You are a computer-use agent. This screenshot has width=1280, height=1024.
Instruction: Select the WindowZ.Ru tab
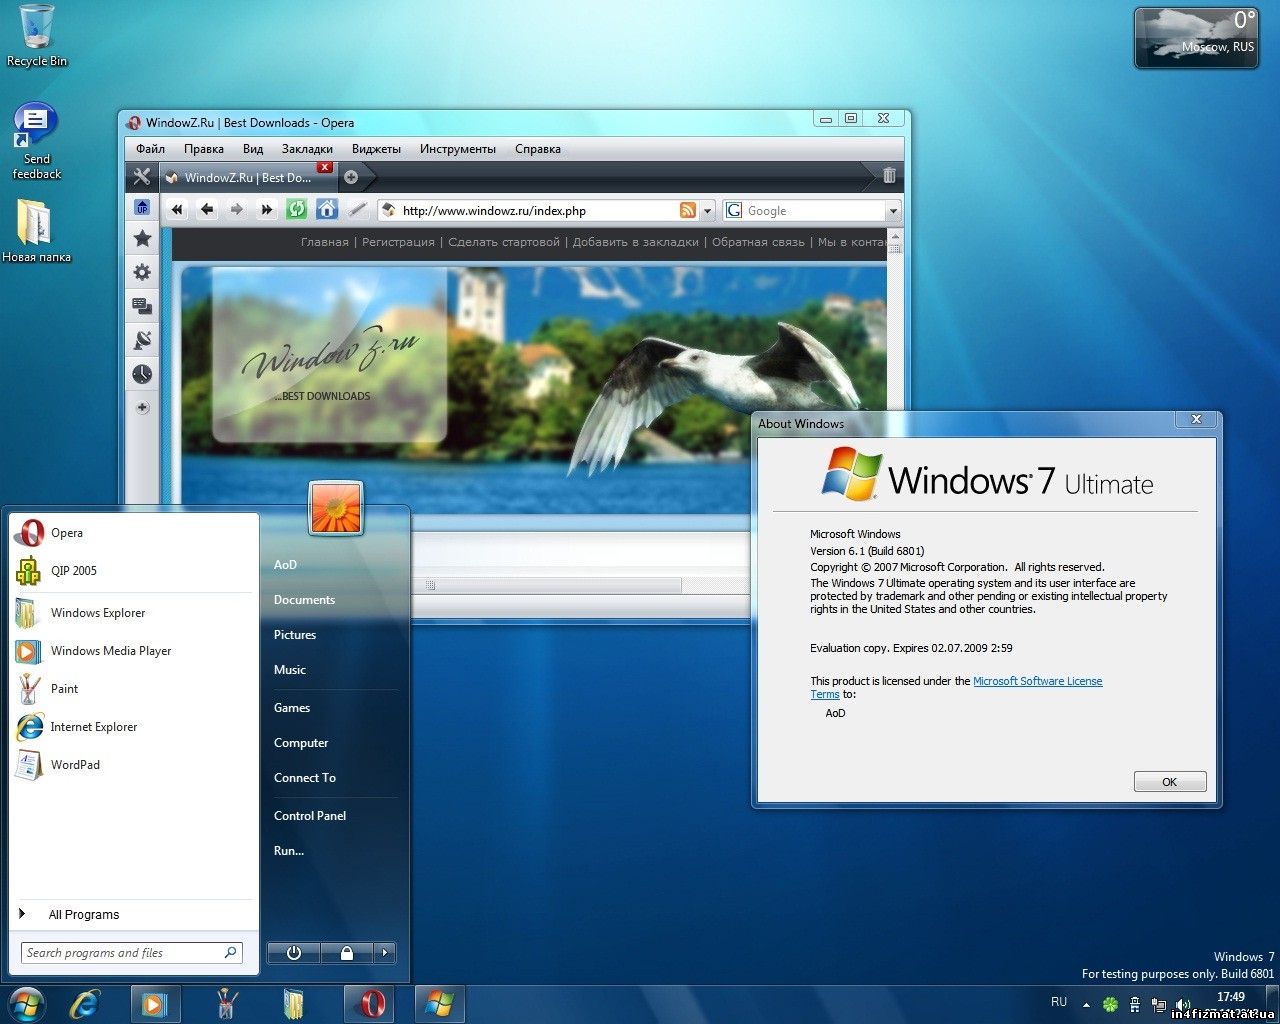point(247,177)
